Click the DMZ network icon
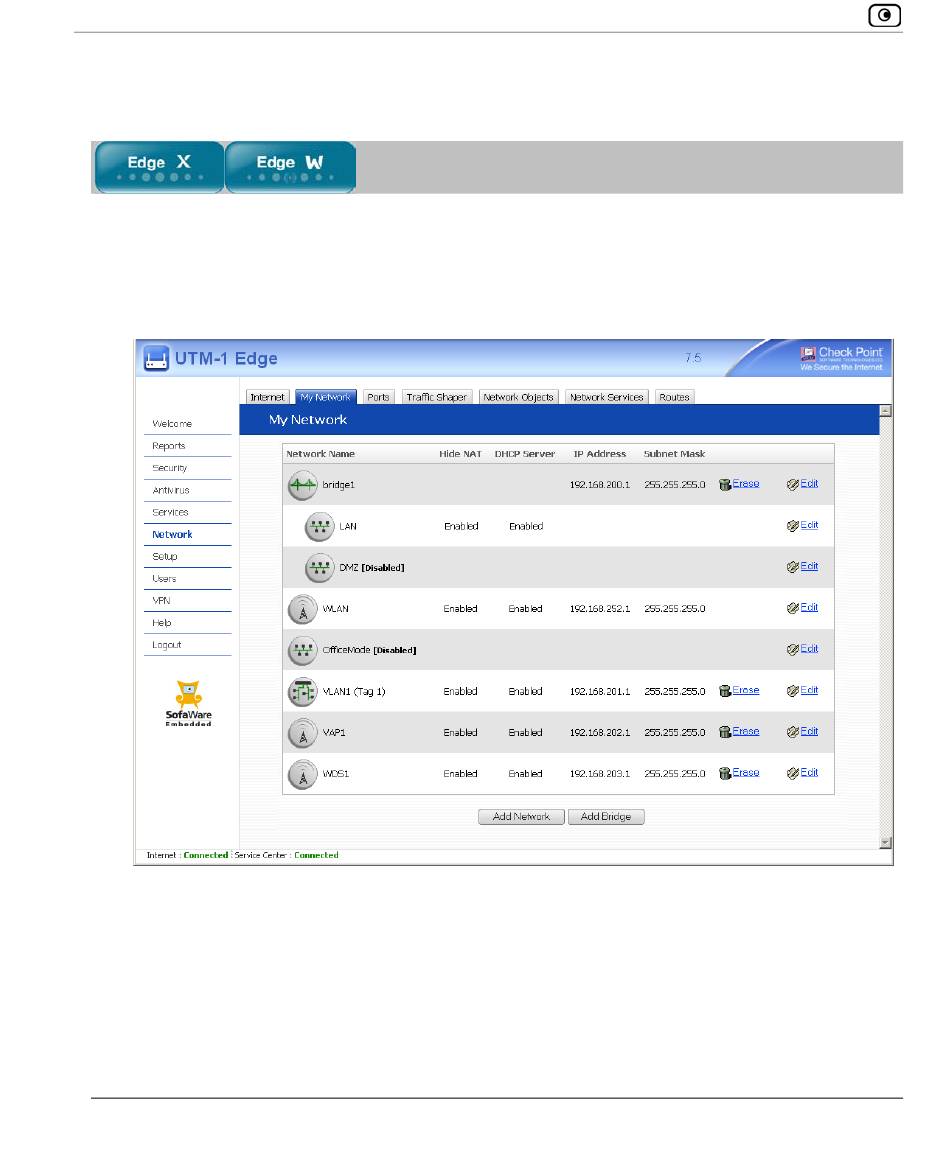Viewport: 950px width, 1176px height. 319,568
